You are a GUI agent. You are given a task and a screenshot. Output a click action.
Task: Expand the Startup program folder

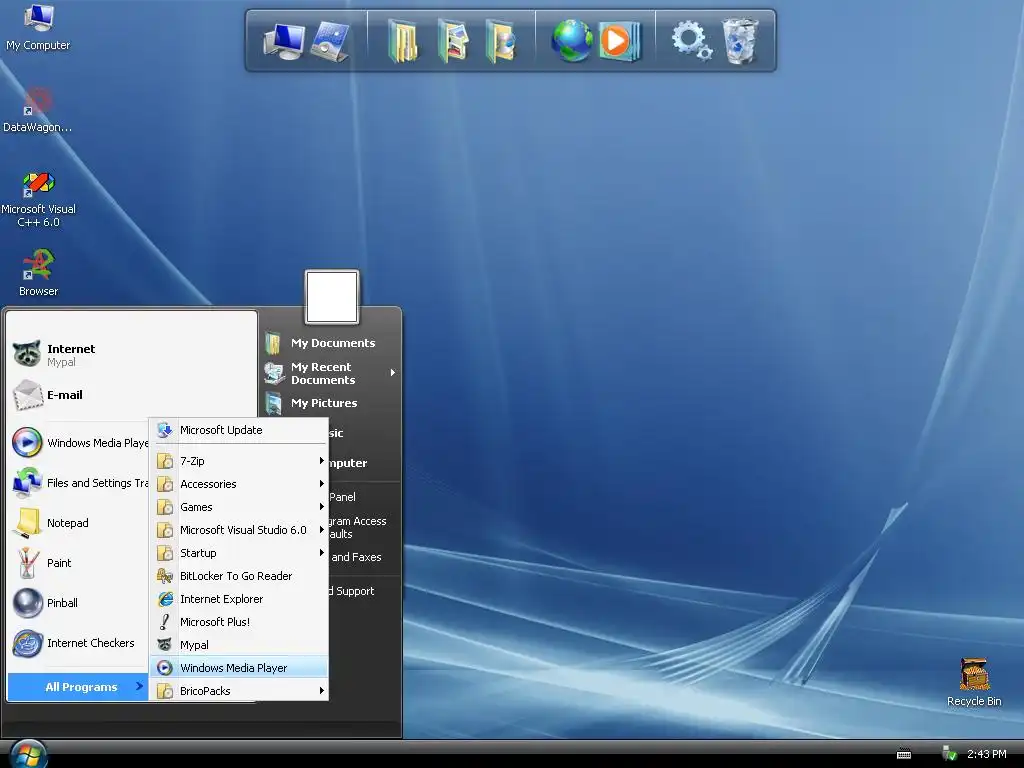point(239,553)
